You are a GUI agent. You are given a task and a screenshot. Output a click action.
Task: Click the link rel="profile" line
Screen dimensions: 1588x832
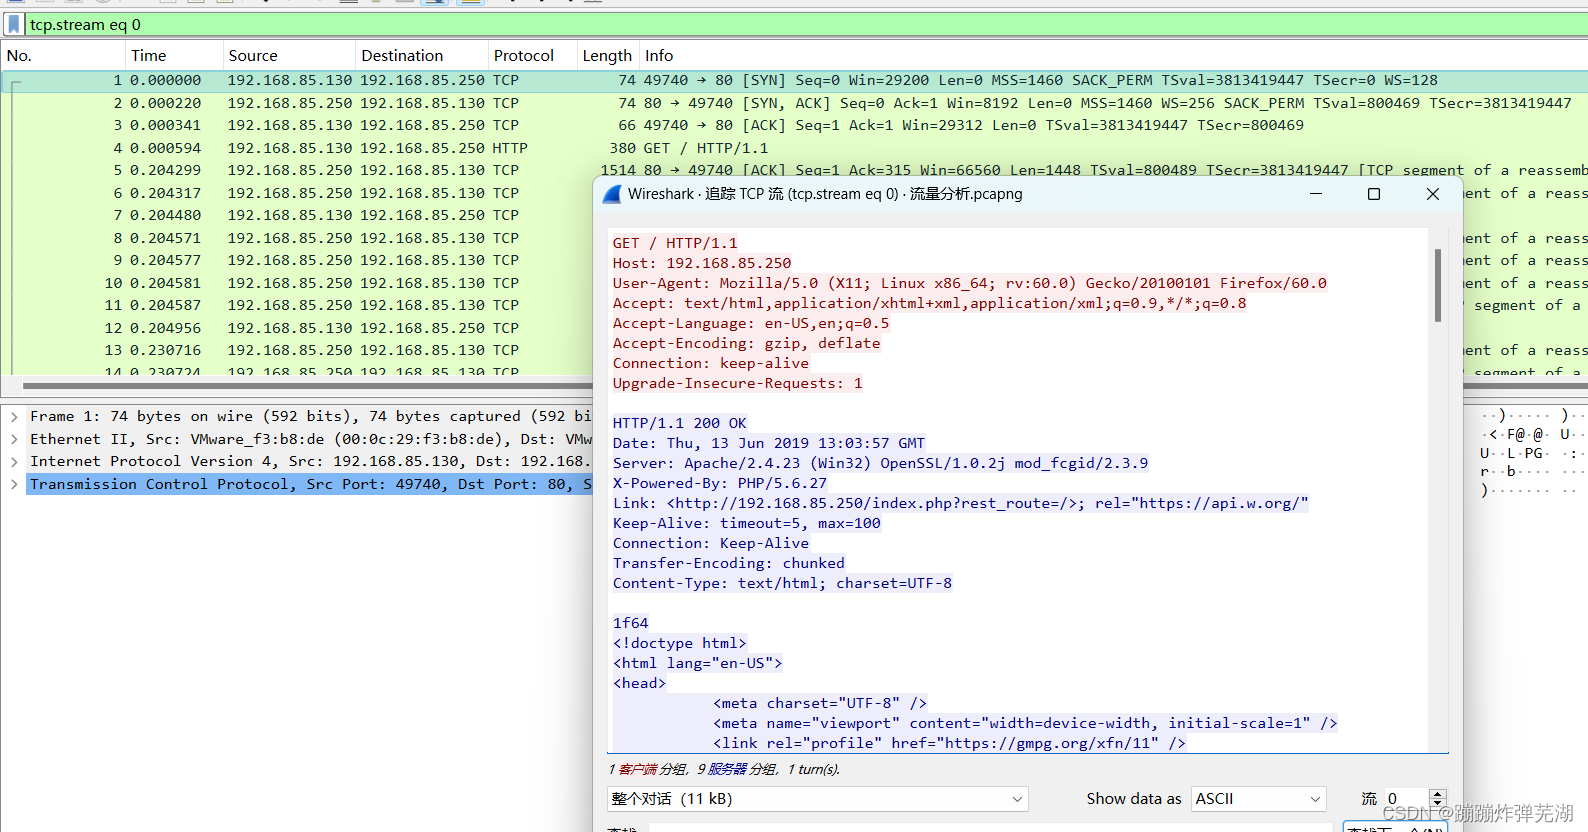click(x=949, y=743)
